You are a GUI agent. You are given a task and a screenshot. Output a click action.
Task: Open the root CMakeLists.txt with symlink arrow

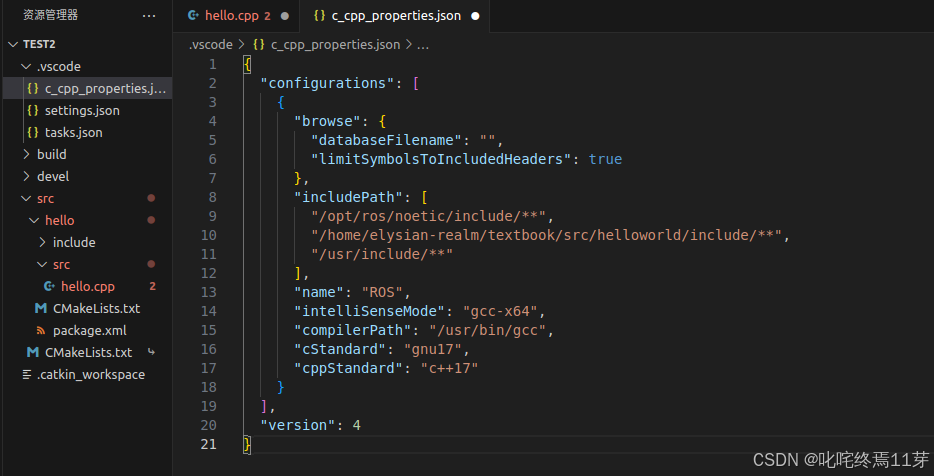click(87, 353)
